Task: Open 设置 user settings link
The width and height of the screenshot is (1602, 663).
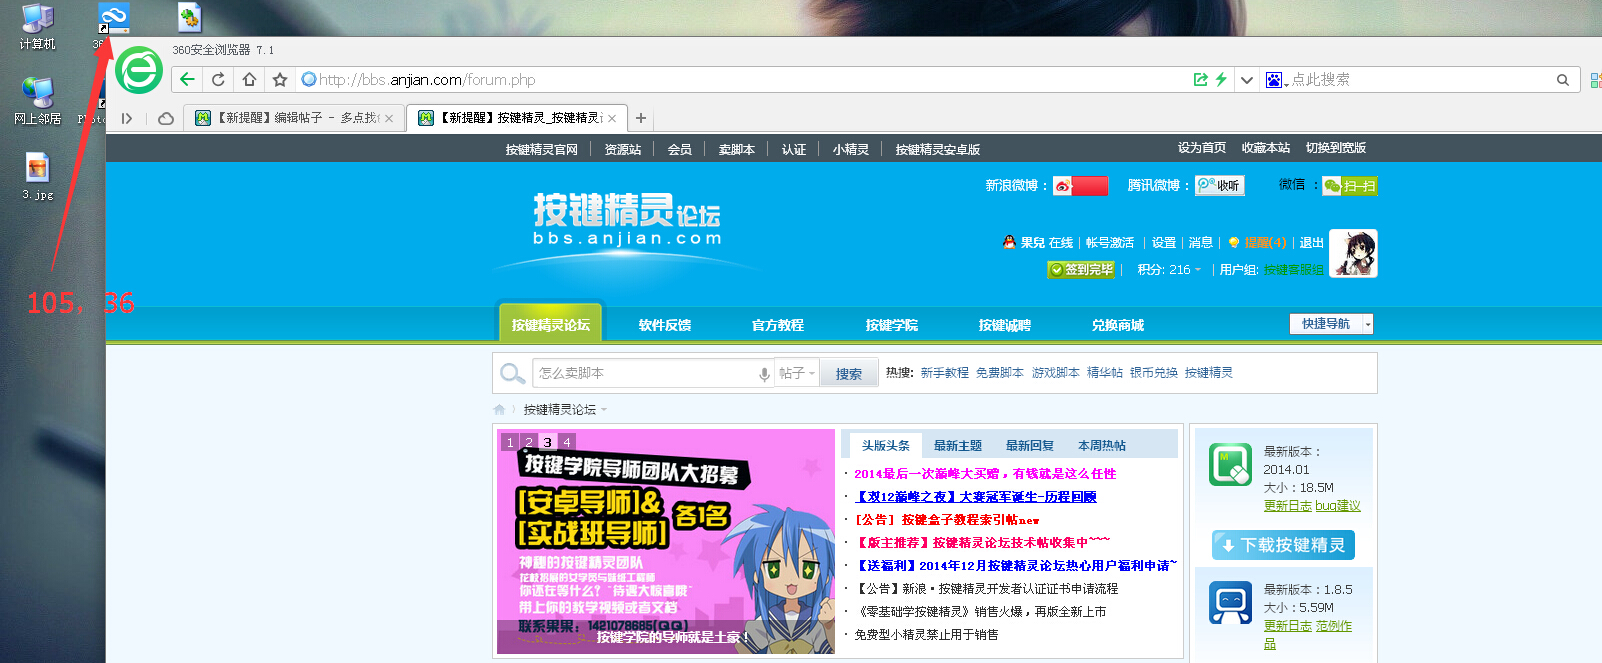Action: pos(1163,242)
